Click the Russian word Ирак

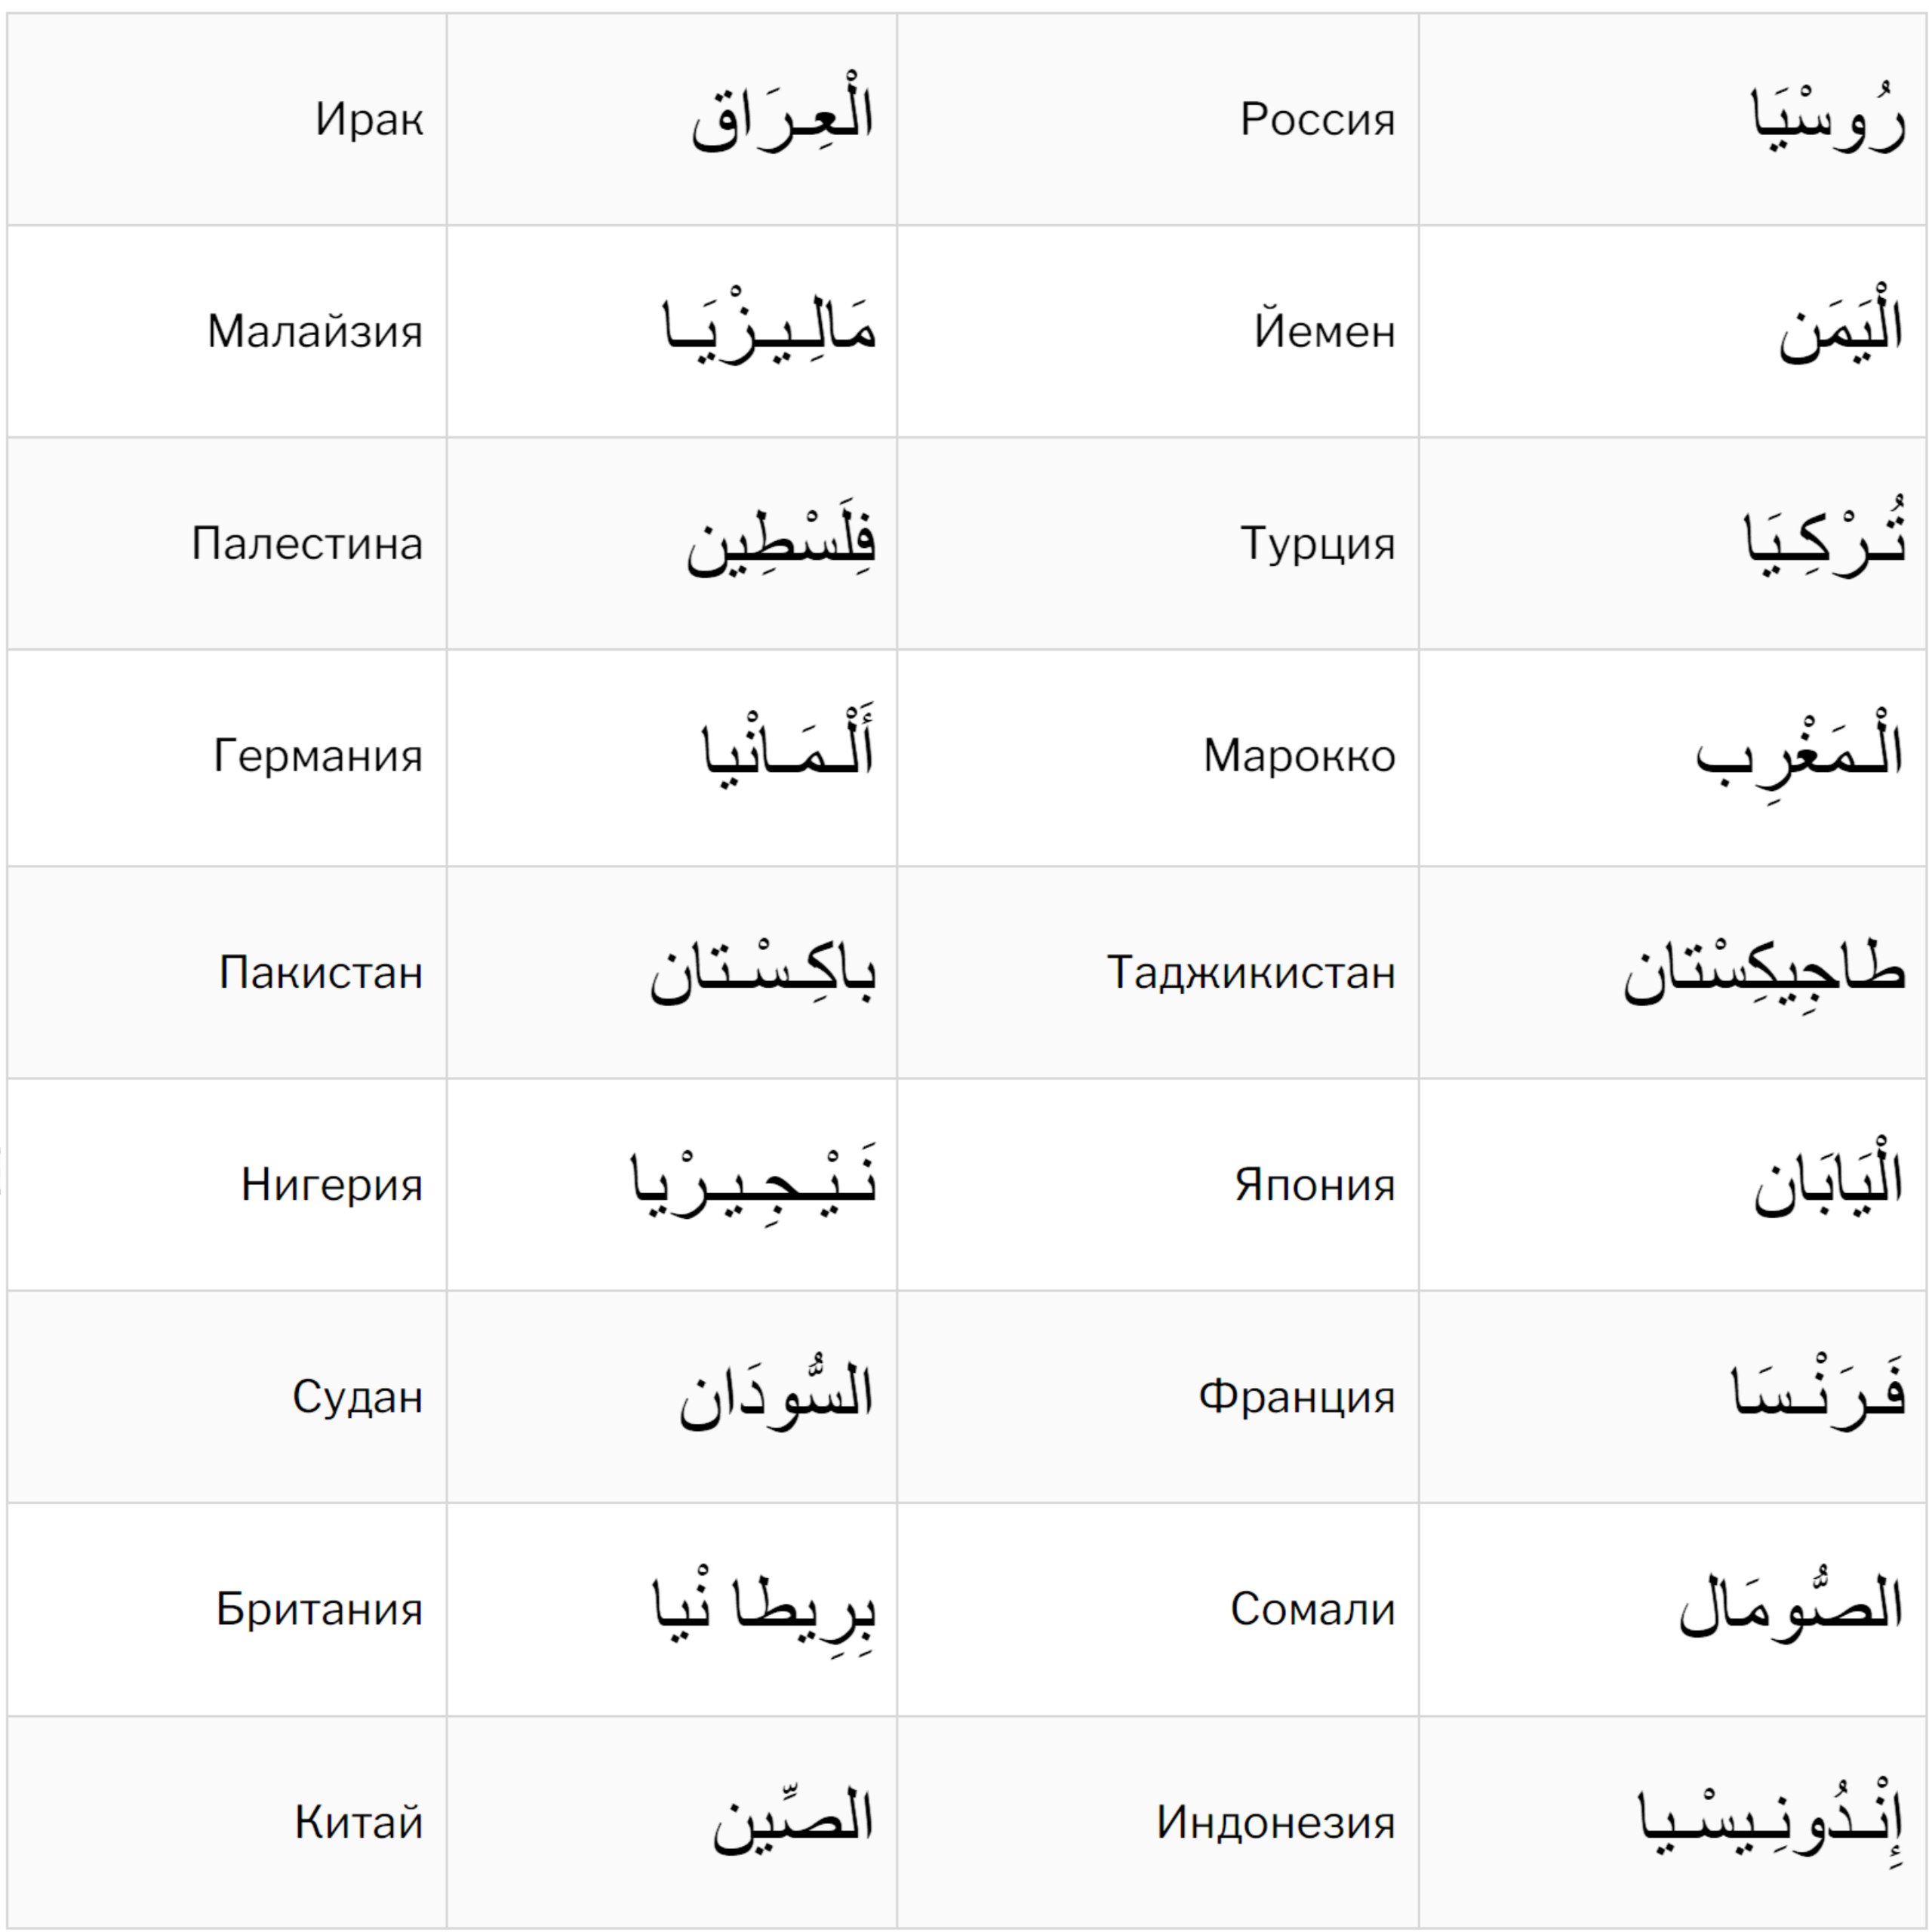click(x=369, y=119)
